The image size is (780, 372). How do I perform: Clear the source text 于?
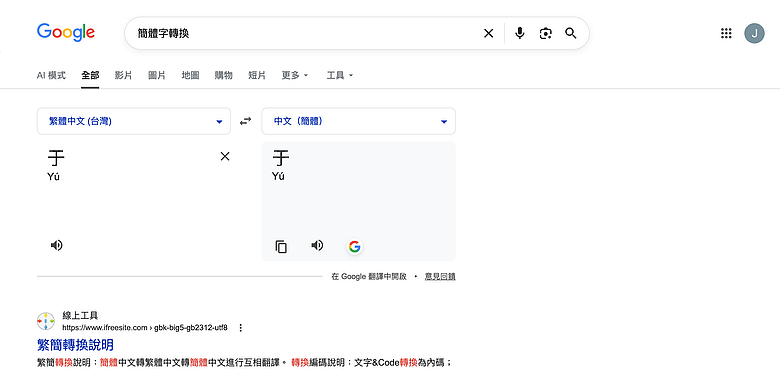(x=225, y=156)
